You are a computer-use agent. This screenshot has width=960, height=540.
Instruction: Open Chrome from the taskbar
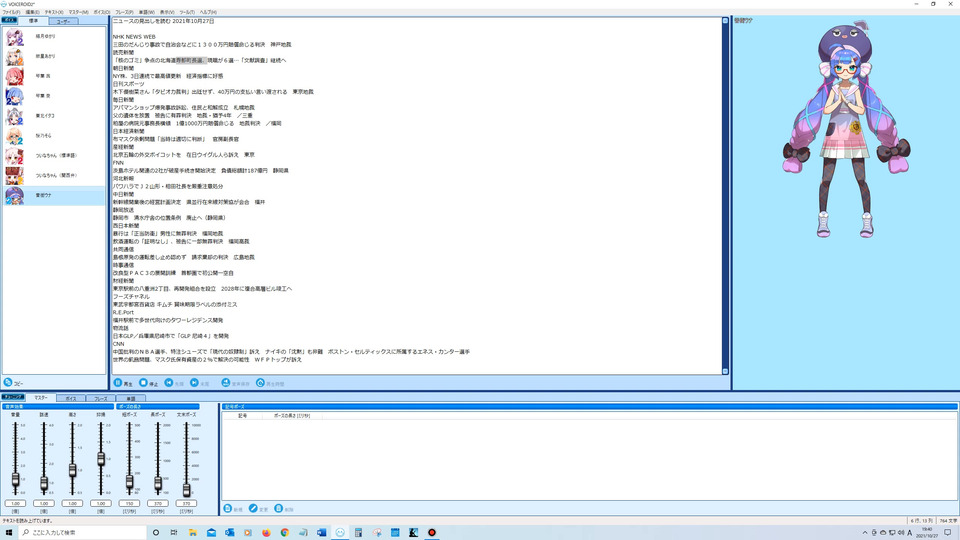point(285,533)
